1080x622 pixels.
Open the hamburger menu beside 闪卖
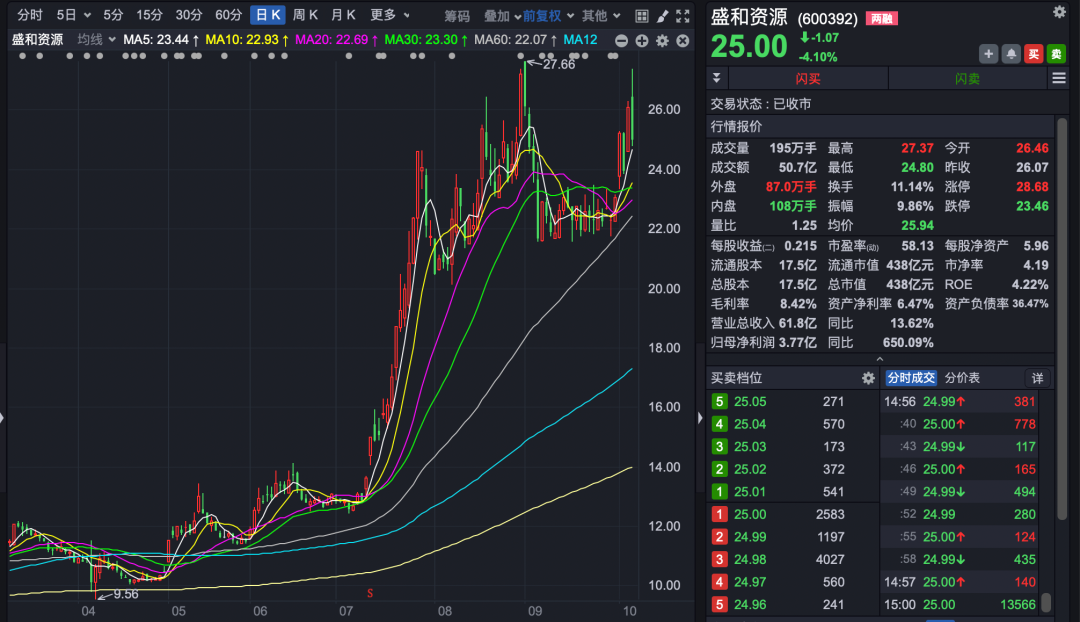tap(1057, 77)
